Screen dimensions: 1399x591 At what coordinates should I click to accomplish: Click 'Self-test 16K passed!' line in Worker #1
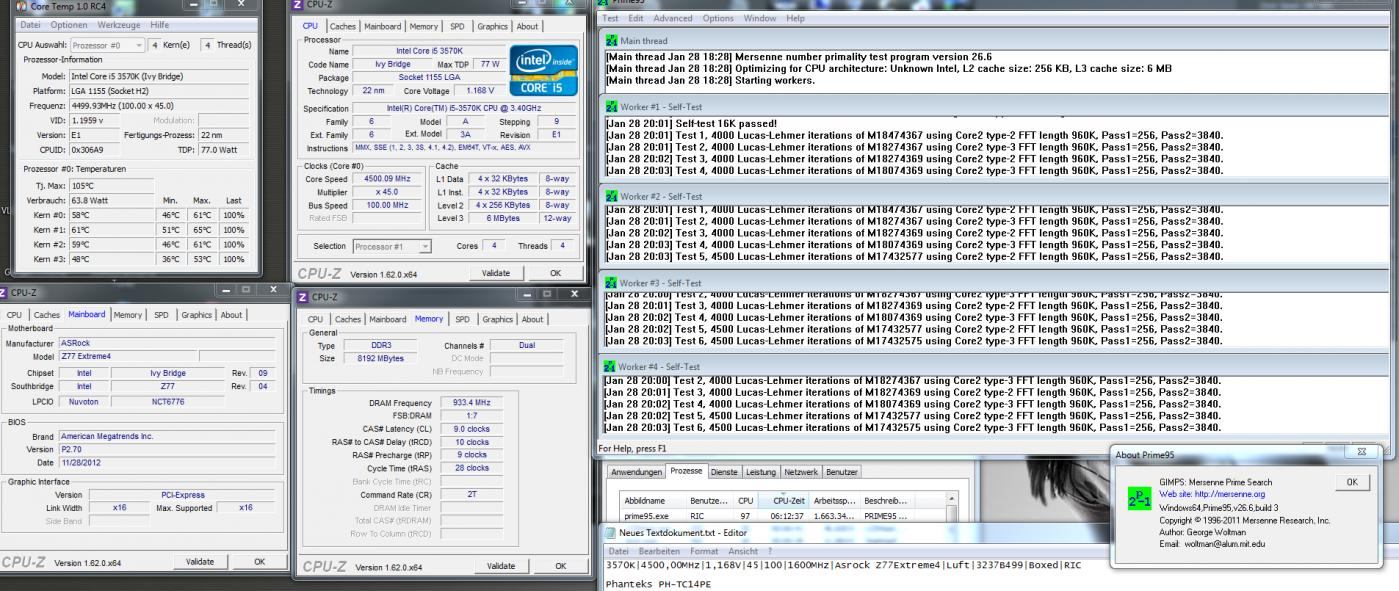click(x=691, y=123)
